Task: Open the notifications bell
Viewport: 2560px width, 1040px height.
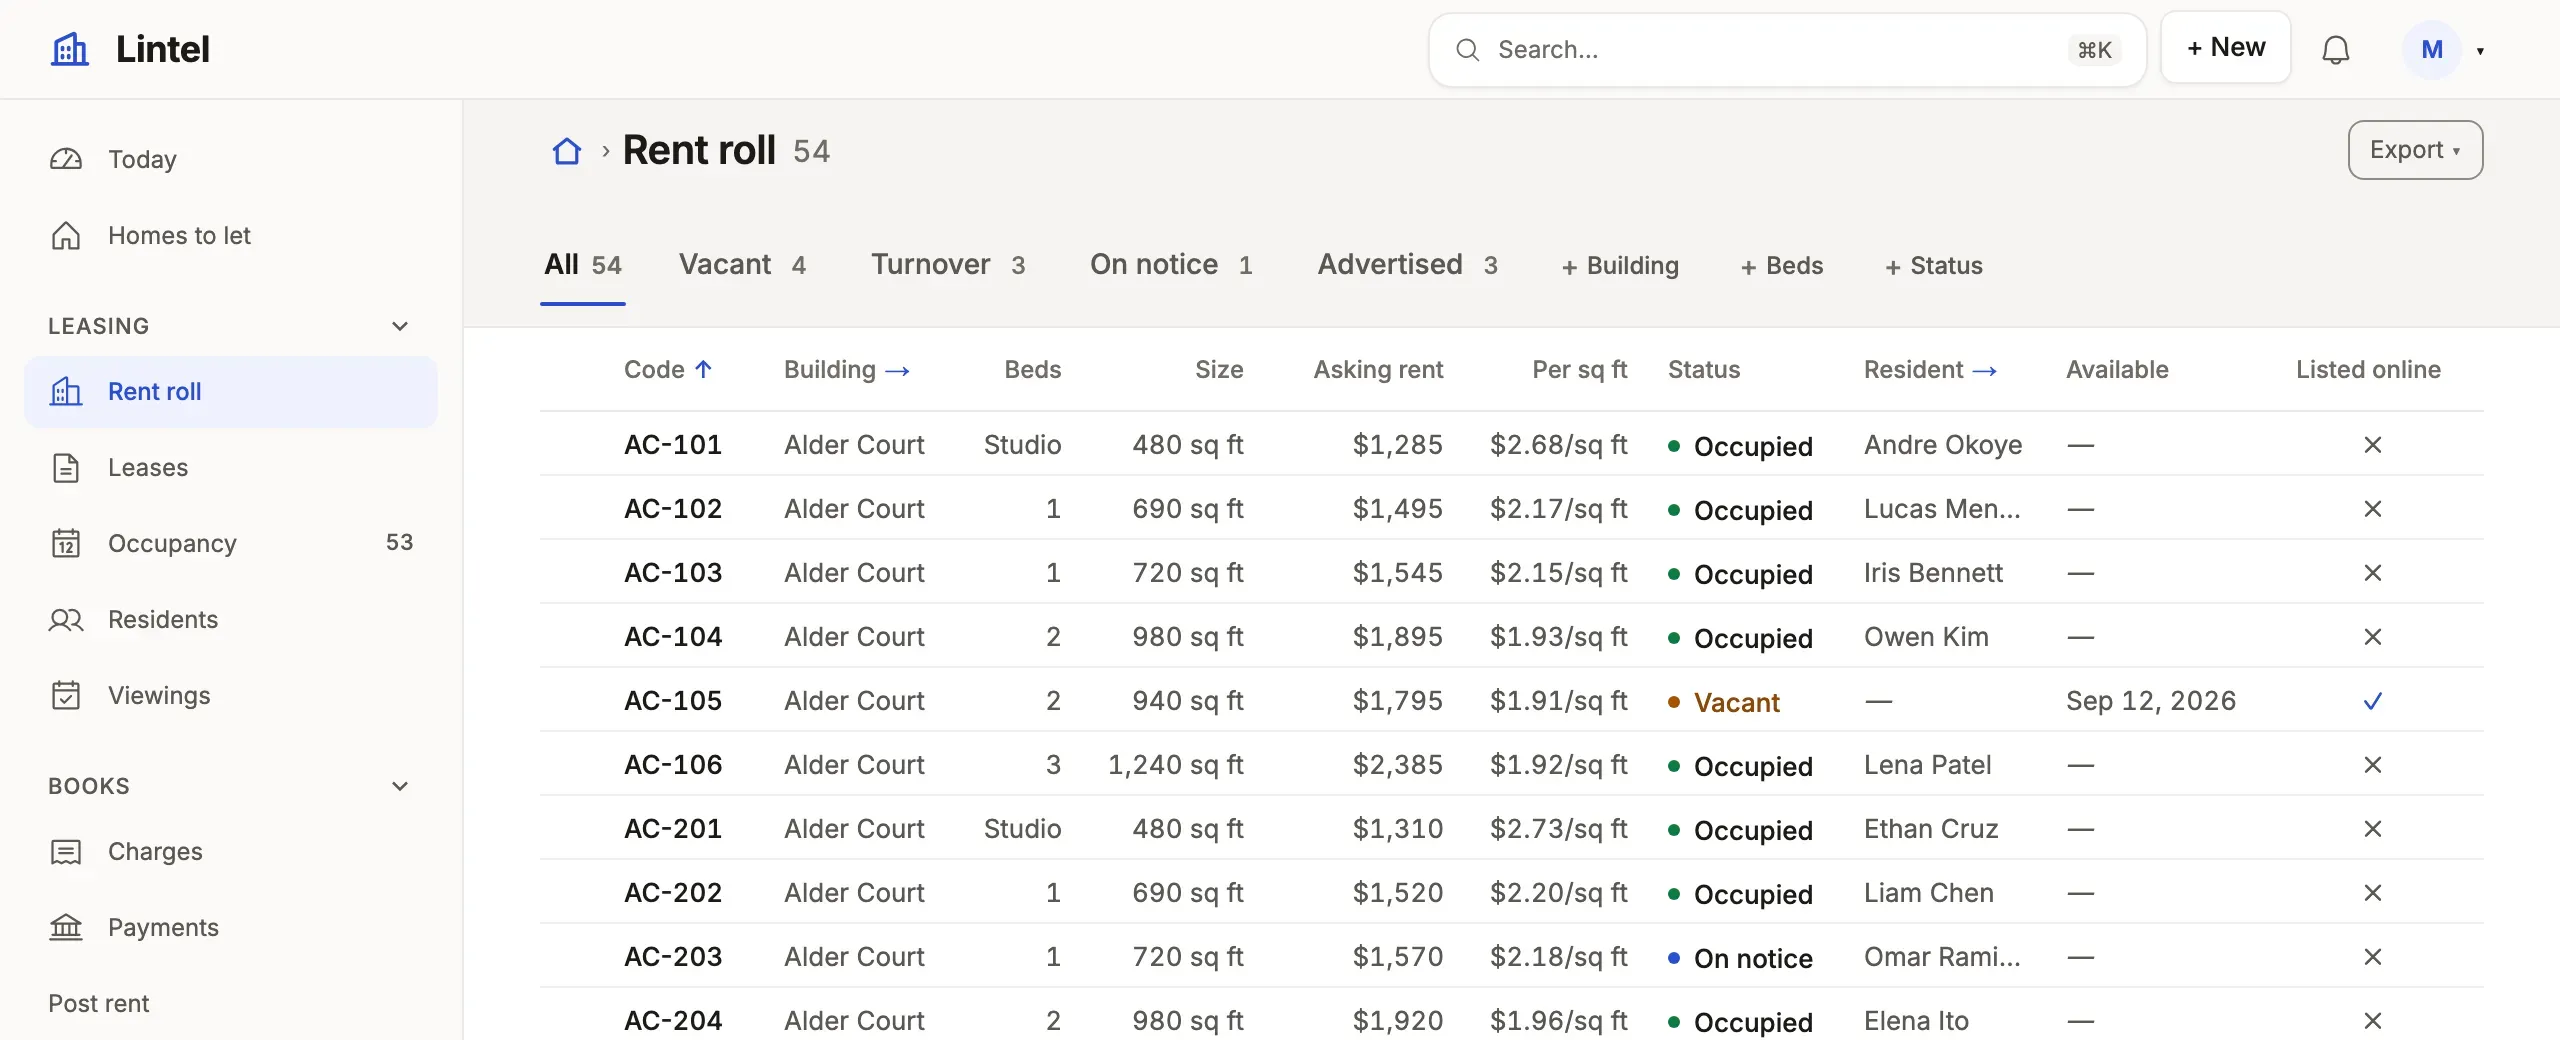Action: (2335, 49)
